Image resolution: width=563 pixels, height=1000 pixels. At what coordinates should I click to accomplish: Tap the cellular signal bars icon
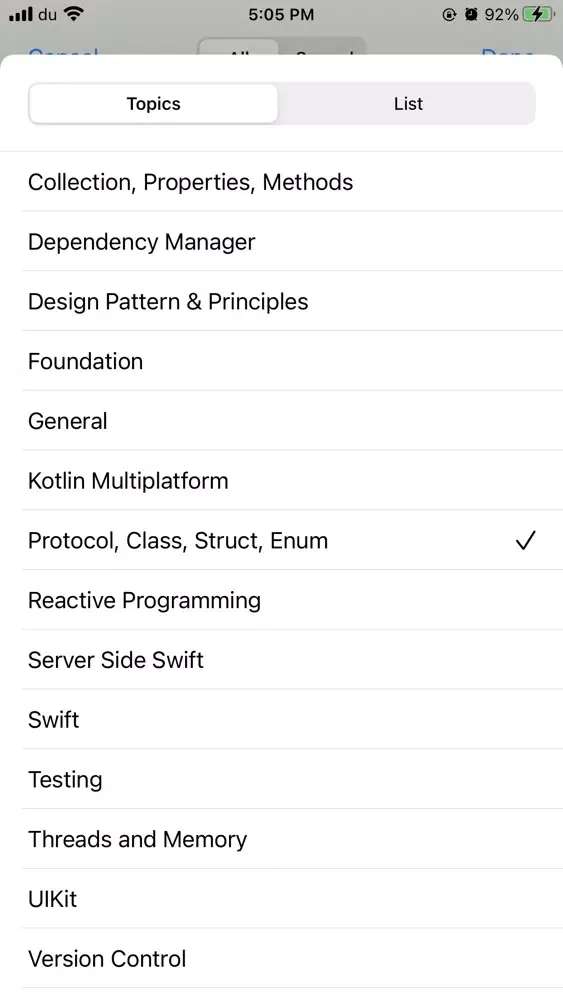tap(21, 14)
